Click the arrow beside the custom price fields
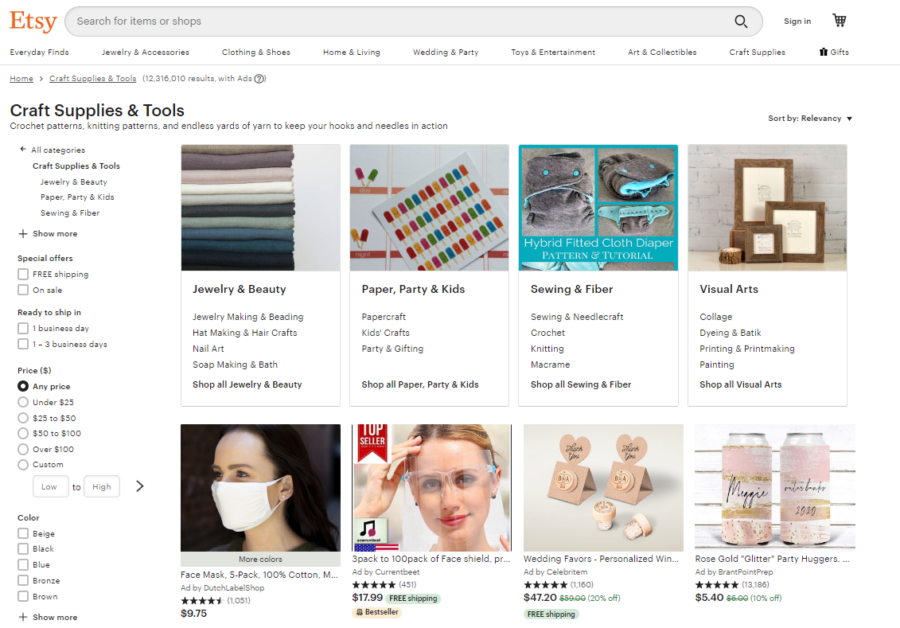The height and width of the screenshot is (628, 900). coord(140,486)
